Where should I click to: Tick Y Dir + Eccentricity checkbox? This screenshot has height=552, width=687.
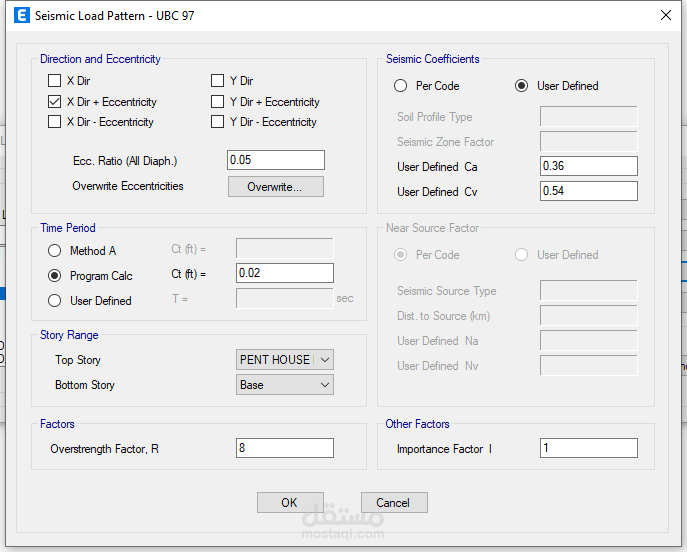coord(218,102)
